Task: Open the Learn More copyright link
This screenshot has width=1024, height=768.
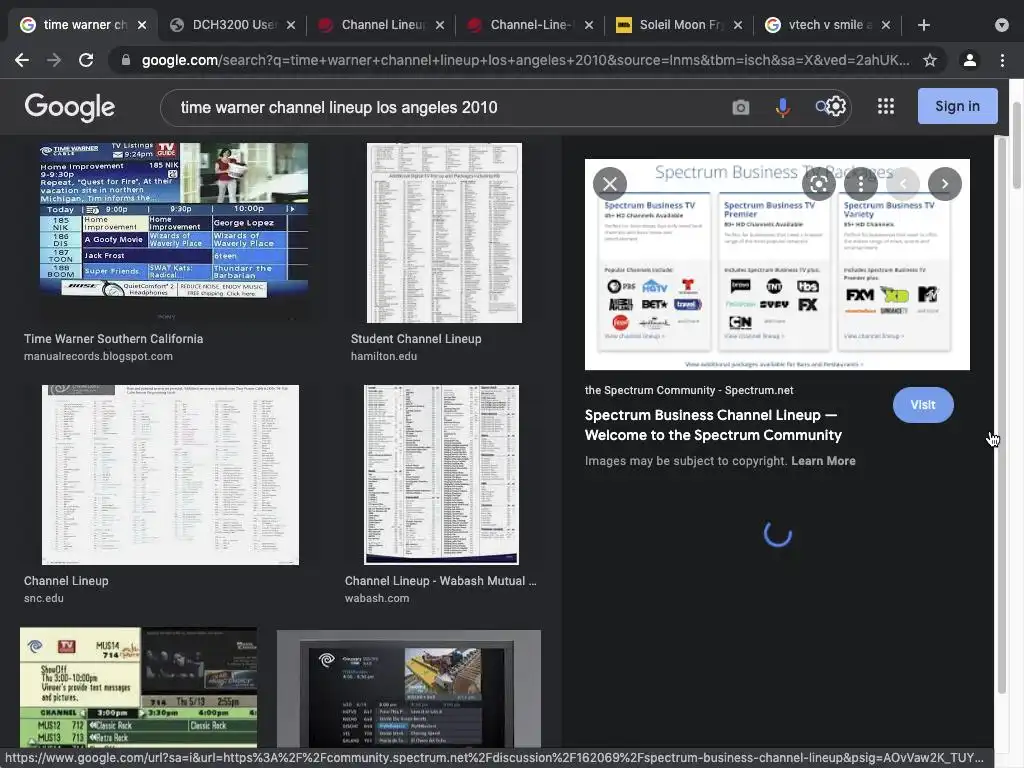Action: pos(823,461)
